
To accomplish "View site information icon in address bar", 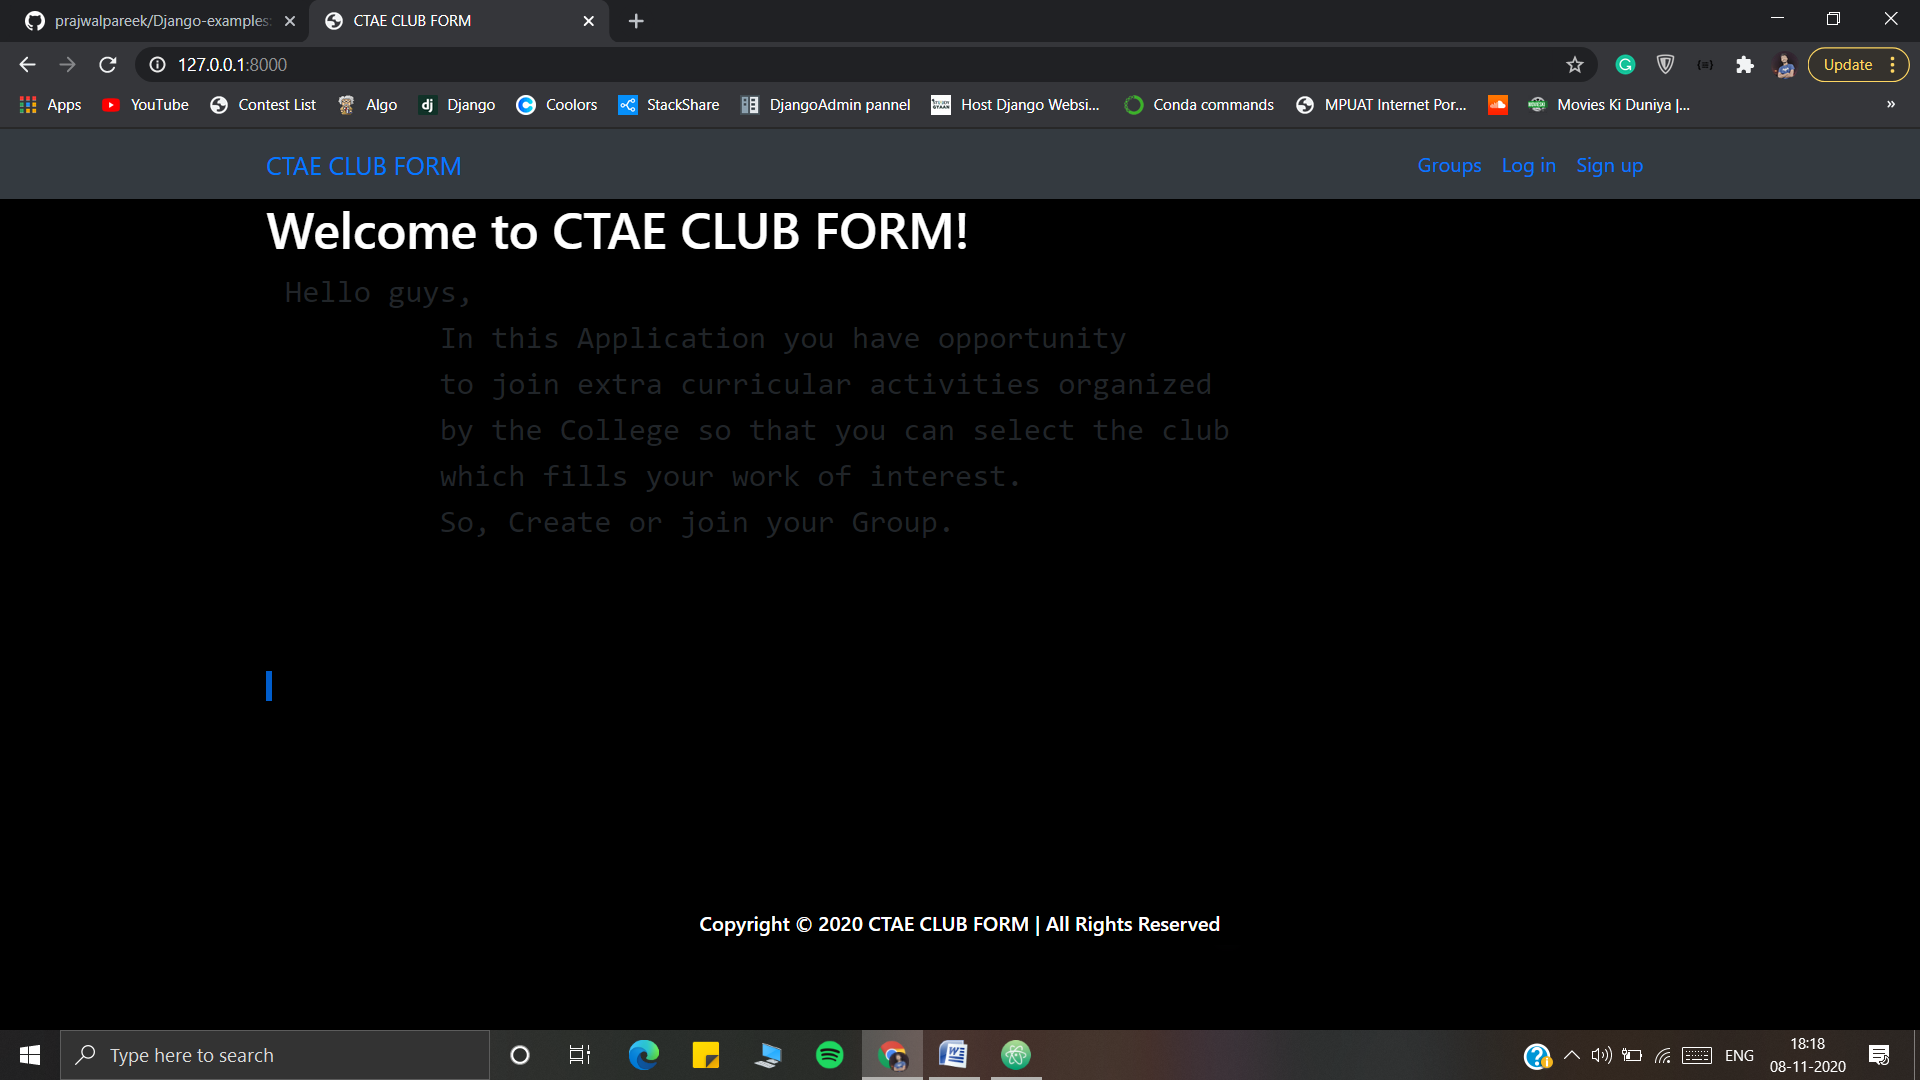I will coord(157,65).
